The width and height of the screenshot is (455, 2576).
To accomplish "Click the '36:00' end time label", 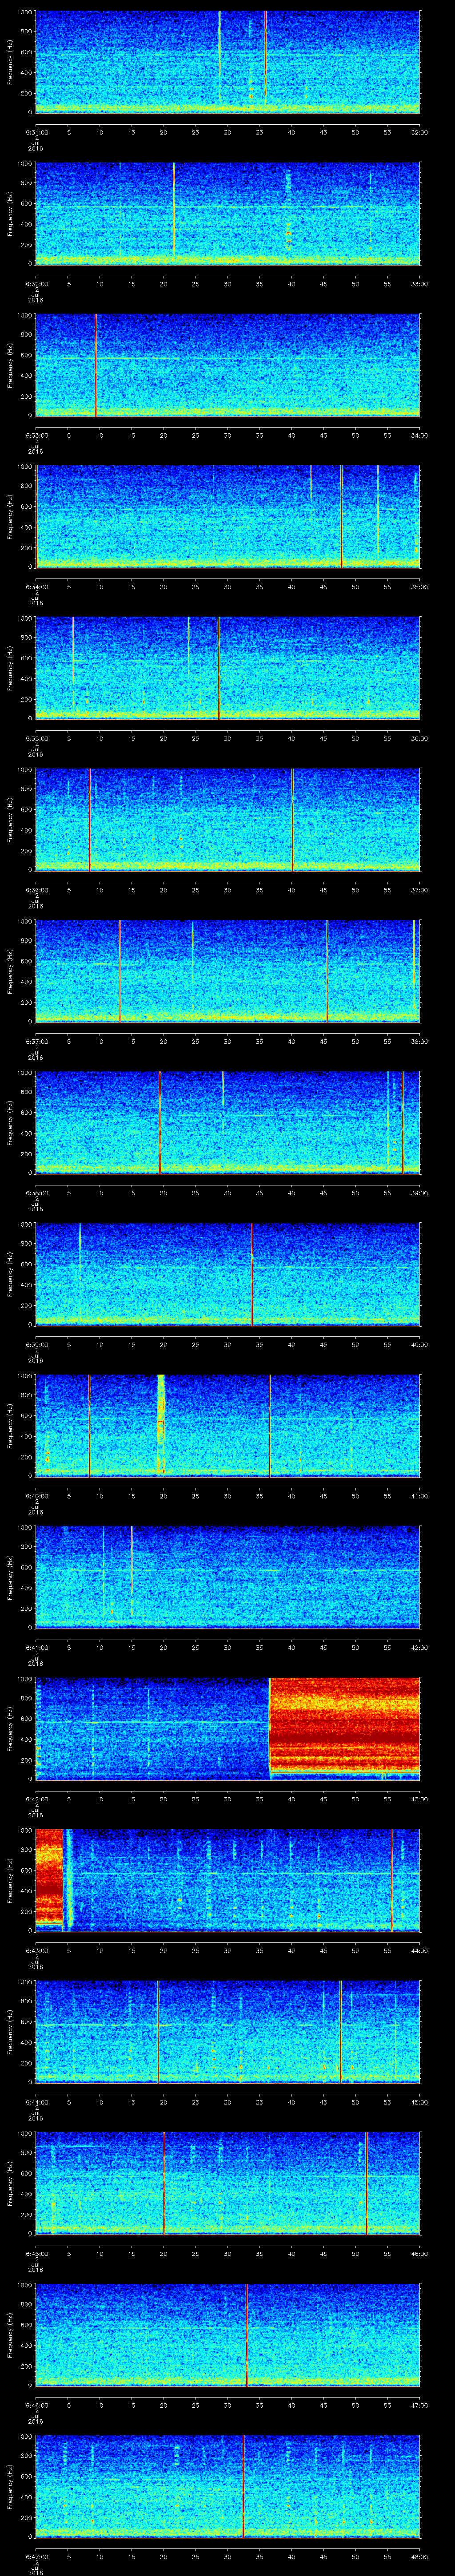I will pos(419,738).
